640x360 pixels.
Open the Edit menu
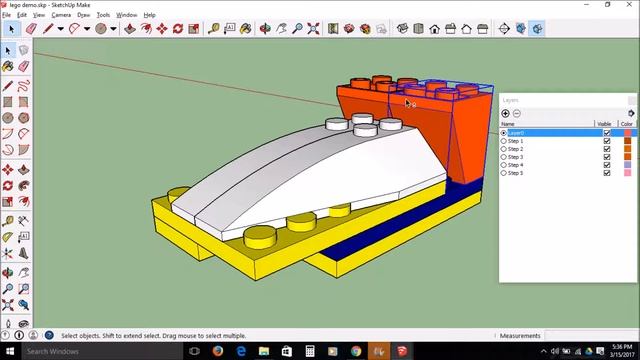pos(22,15)
